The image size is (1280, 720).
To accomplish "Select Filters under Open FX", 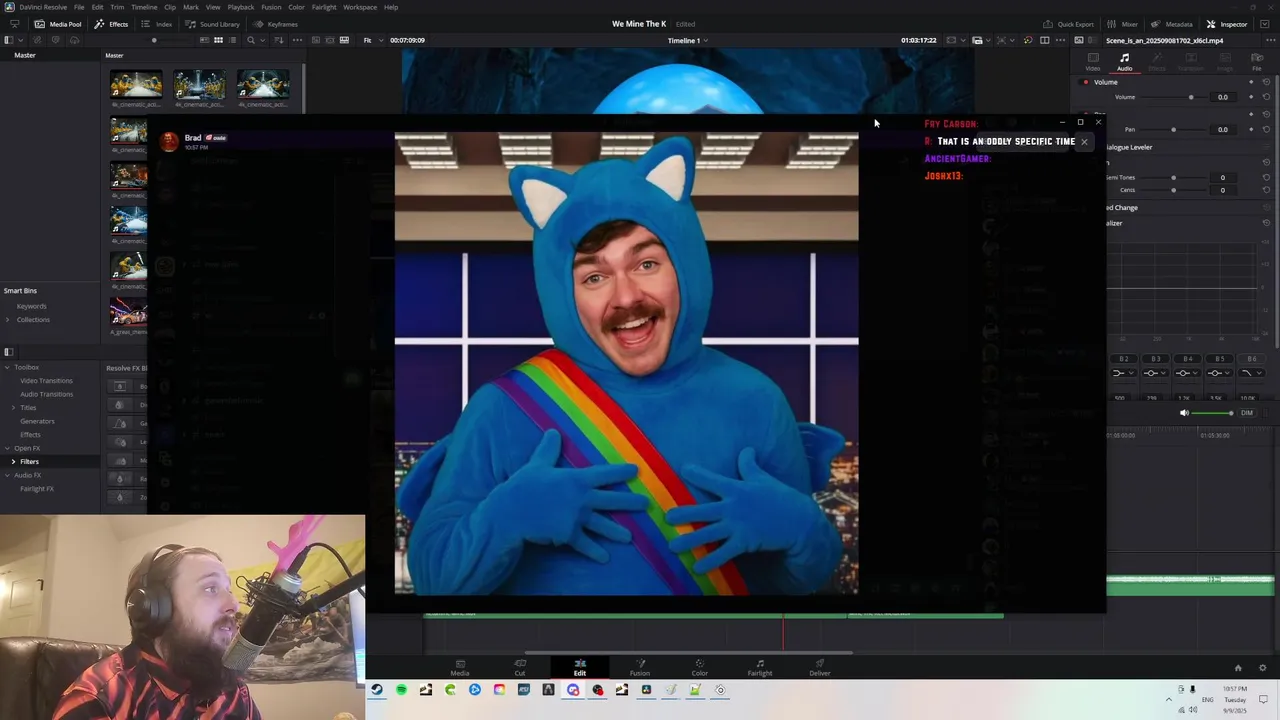I will pyautogui.click(x=29, y=462).
